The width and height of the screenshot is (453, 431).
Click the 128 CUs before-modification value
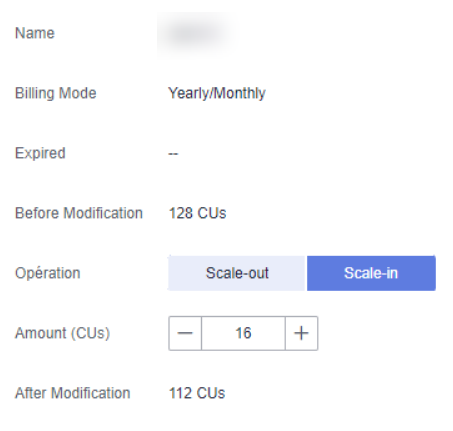(x=197, y=213)
